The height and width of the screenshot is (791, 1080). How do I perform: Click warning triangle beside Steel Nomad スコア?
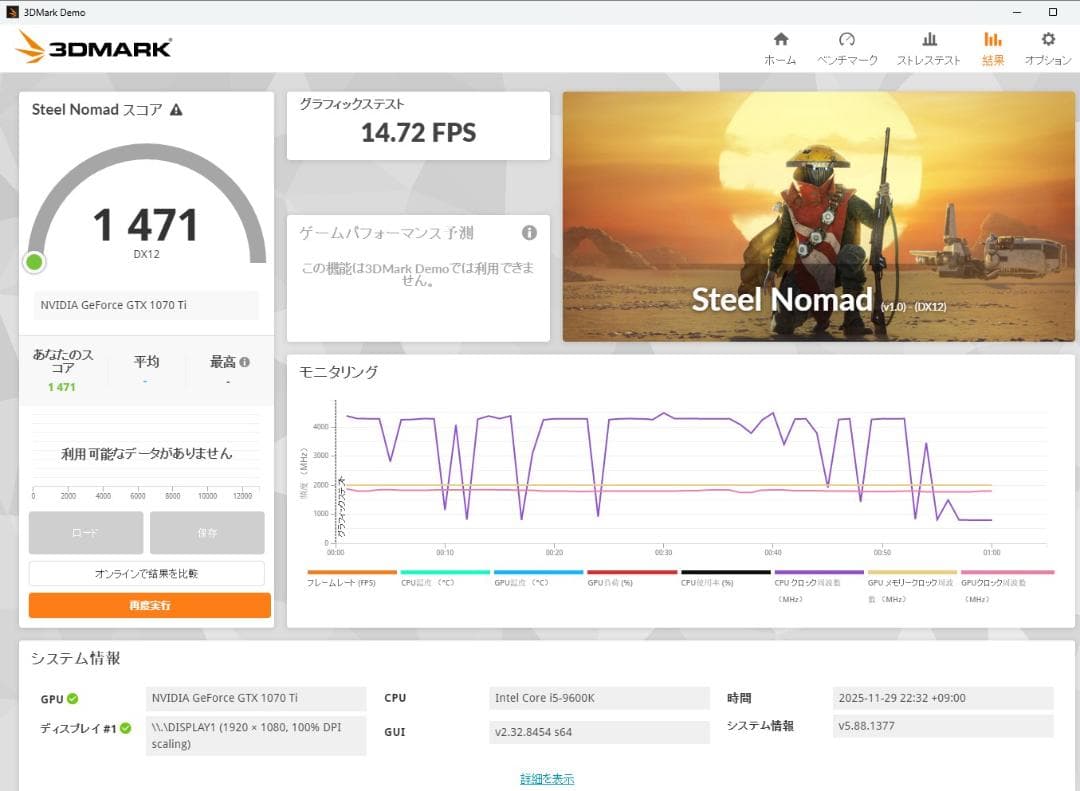[177, 110]
